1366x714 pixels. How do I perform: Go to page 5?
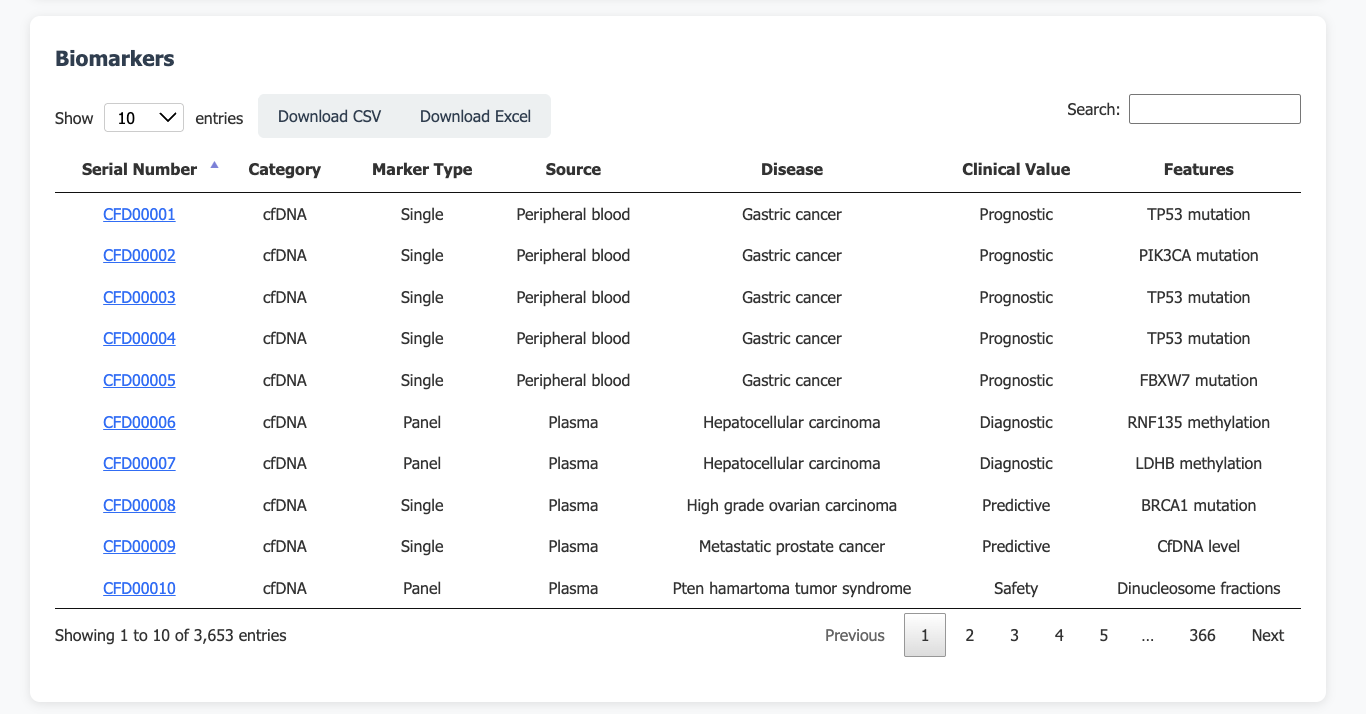pos(1104,635)
